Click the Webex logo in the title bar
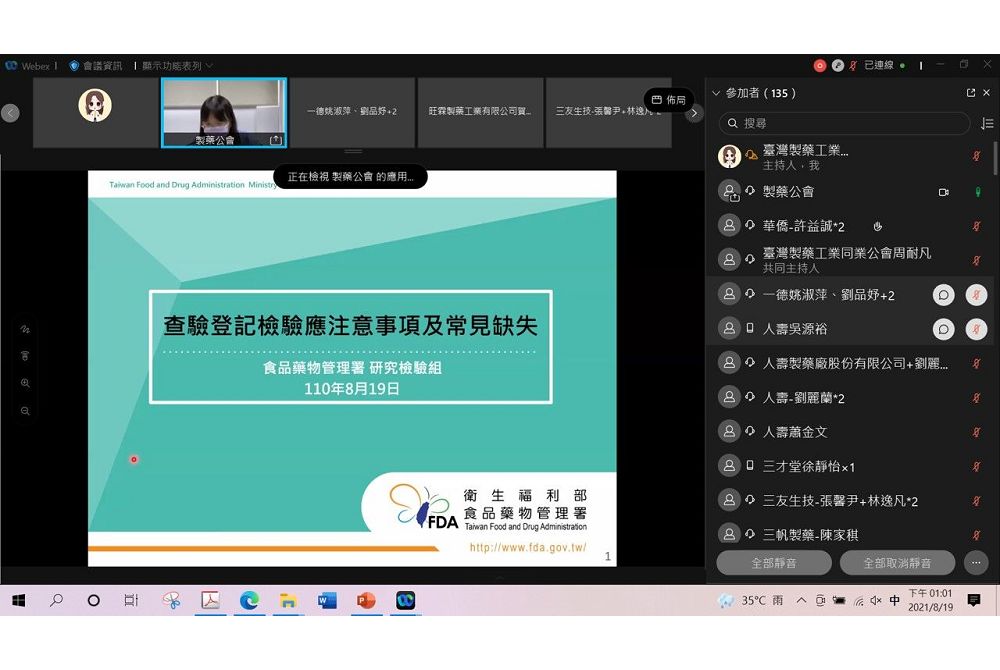This screenshot has width=1000, height=670. tap(11, 66)
